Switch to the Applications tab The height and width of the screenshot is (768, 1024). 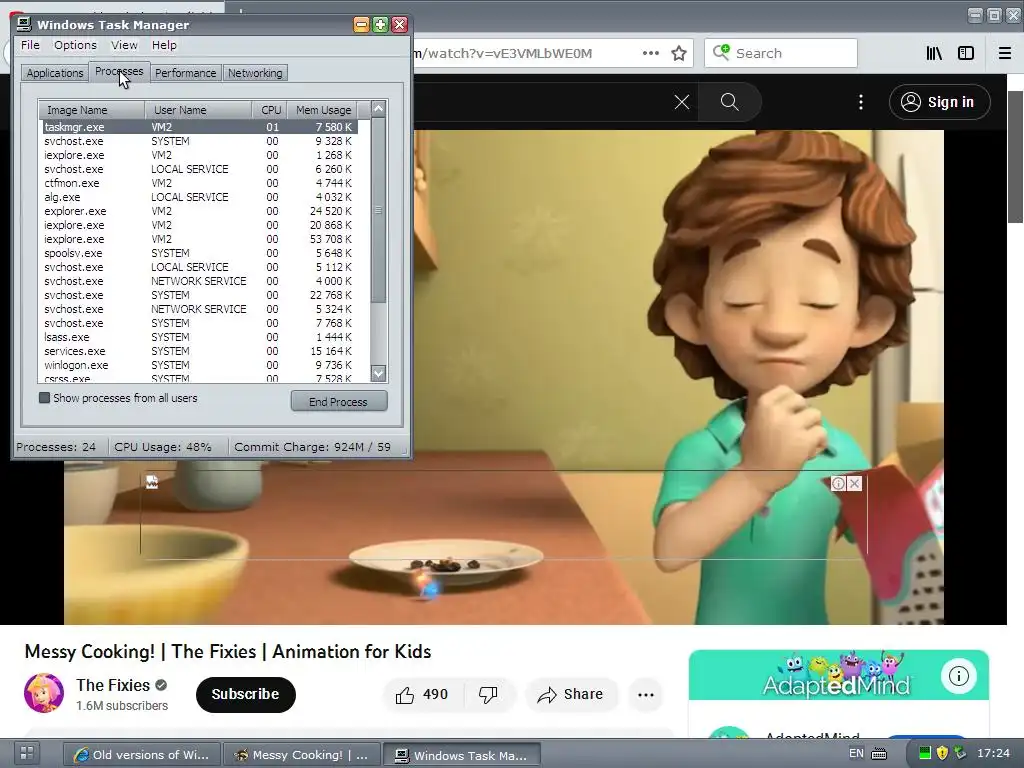(55, 73)
